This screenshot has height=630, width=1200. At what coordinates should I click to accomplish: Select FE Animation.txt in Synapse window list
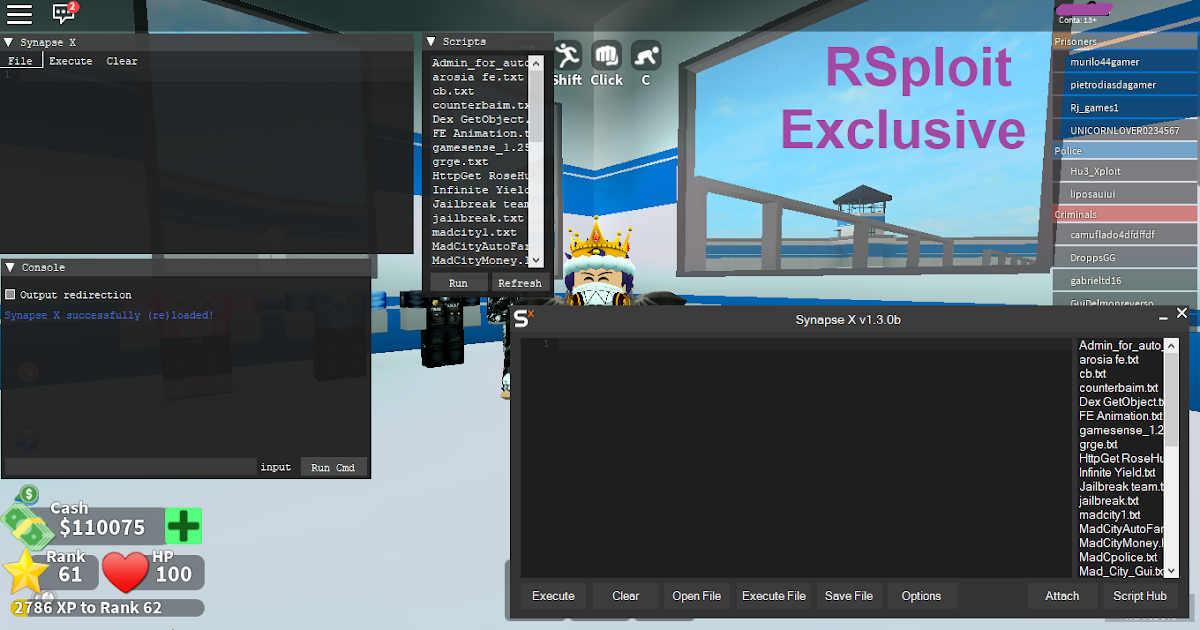(x=1121, y=416)
